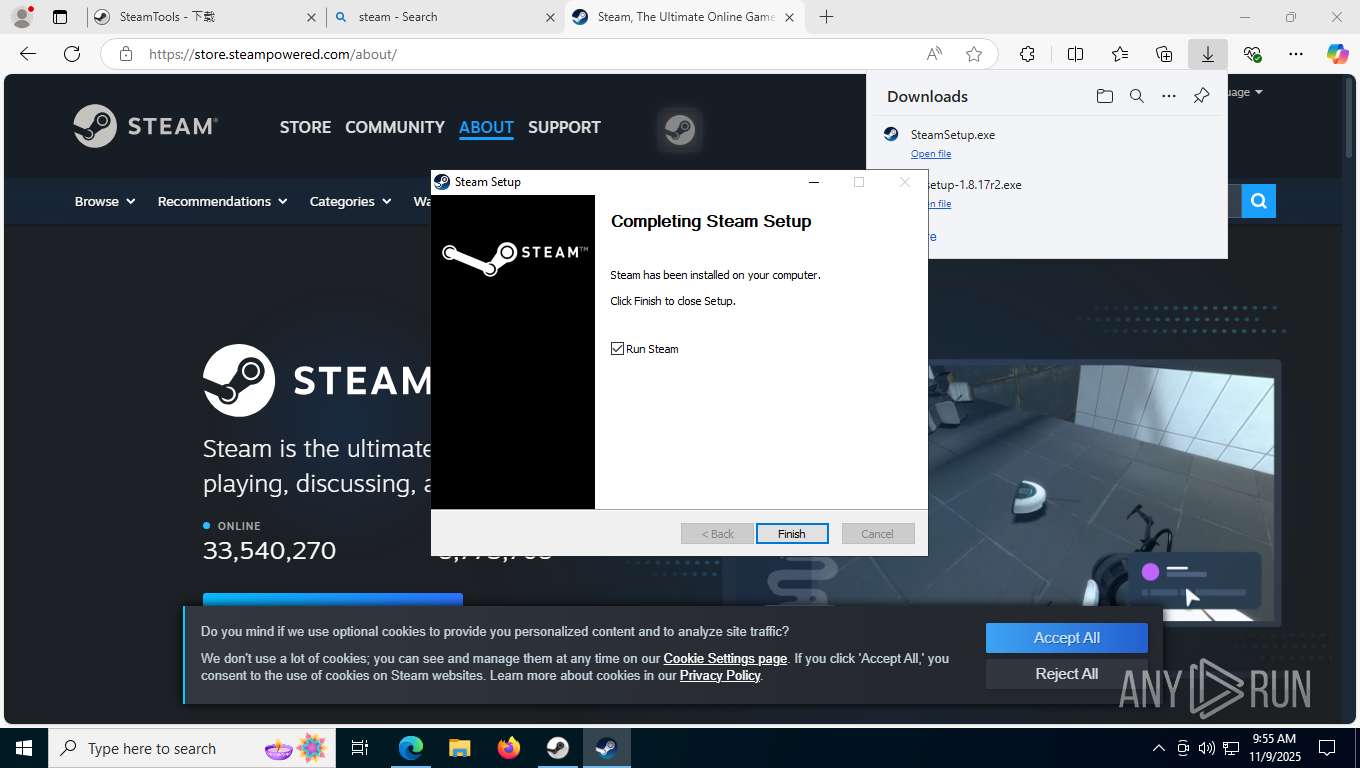Open file link under SteamSetup.exe
This screenshot has width=1360, height=768.
point(931,154)
